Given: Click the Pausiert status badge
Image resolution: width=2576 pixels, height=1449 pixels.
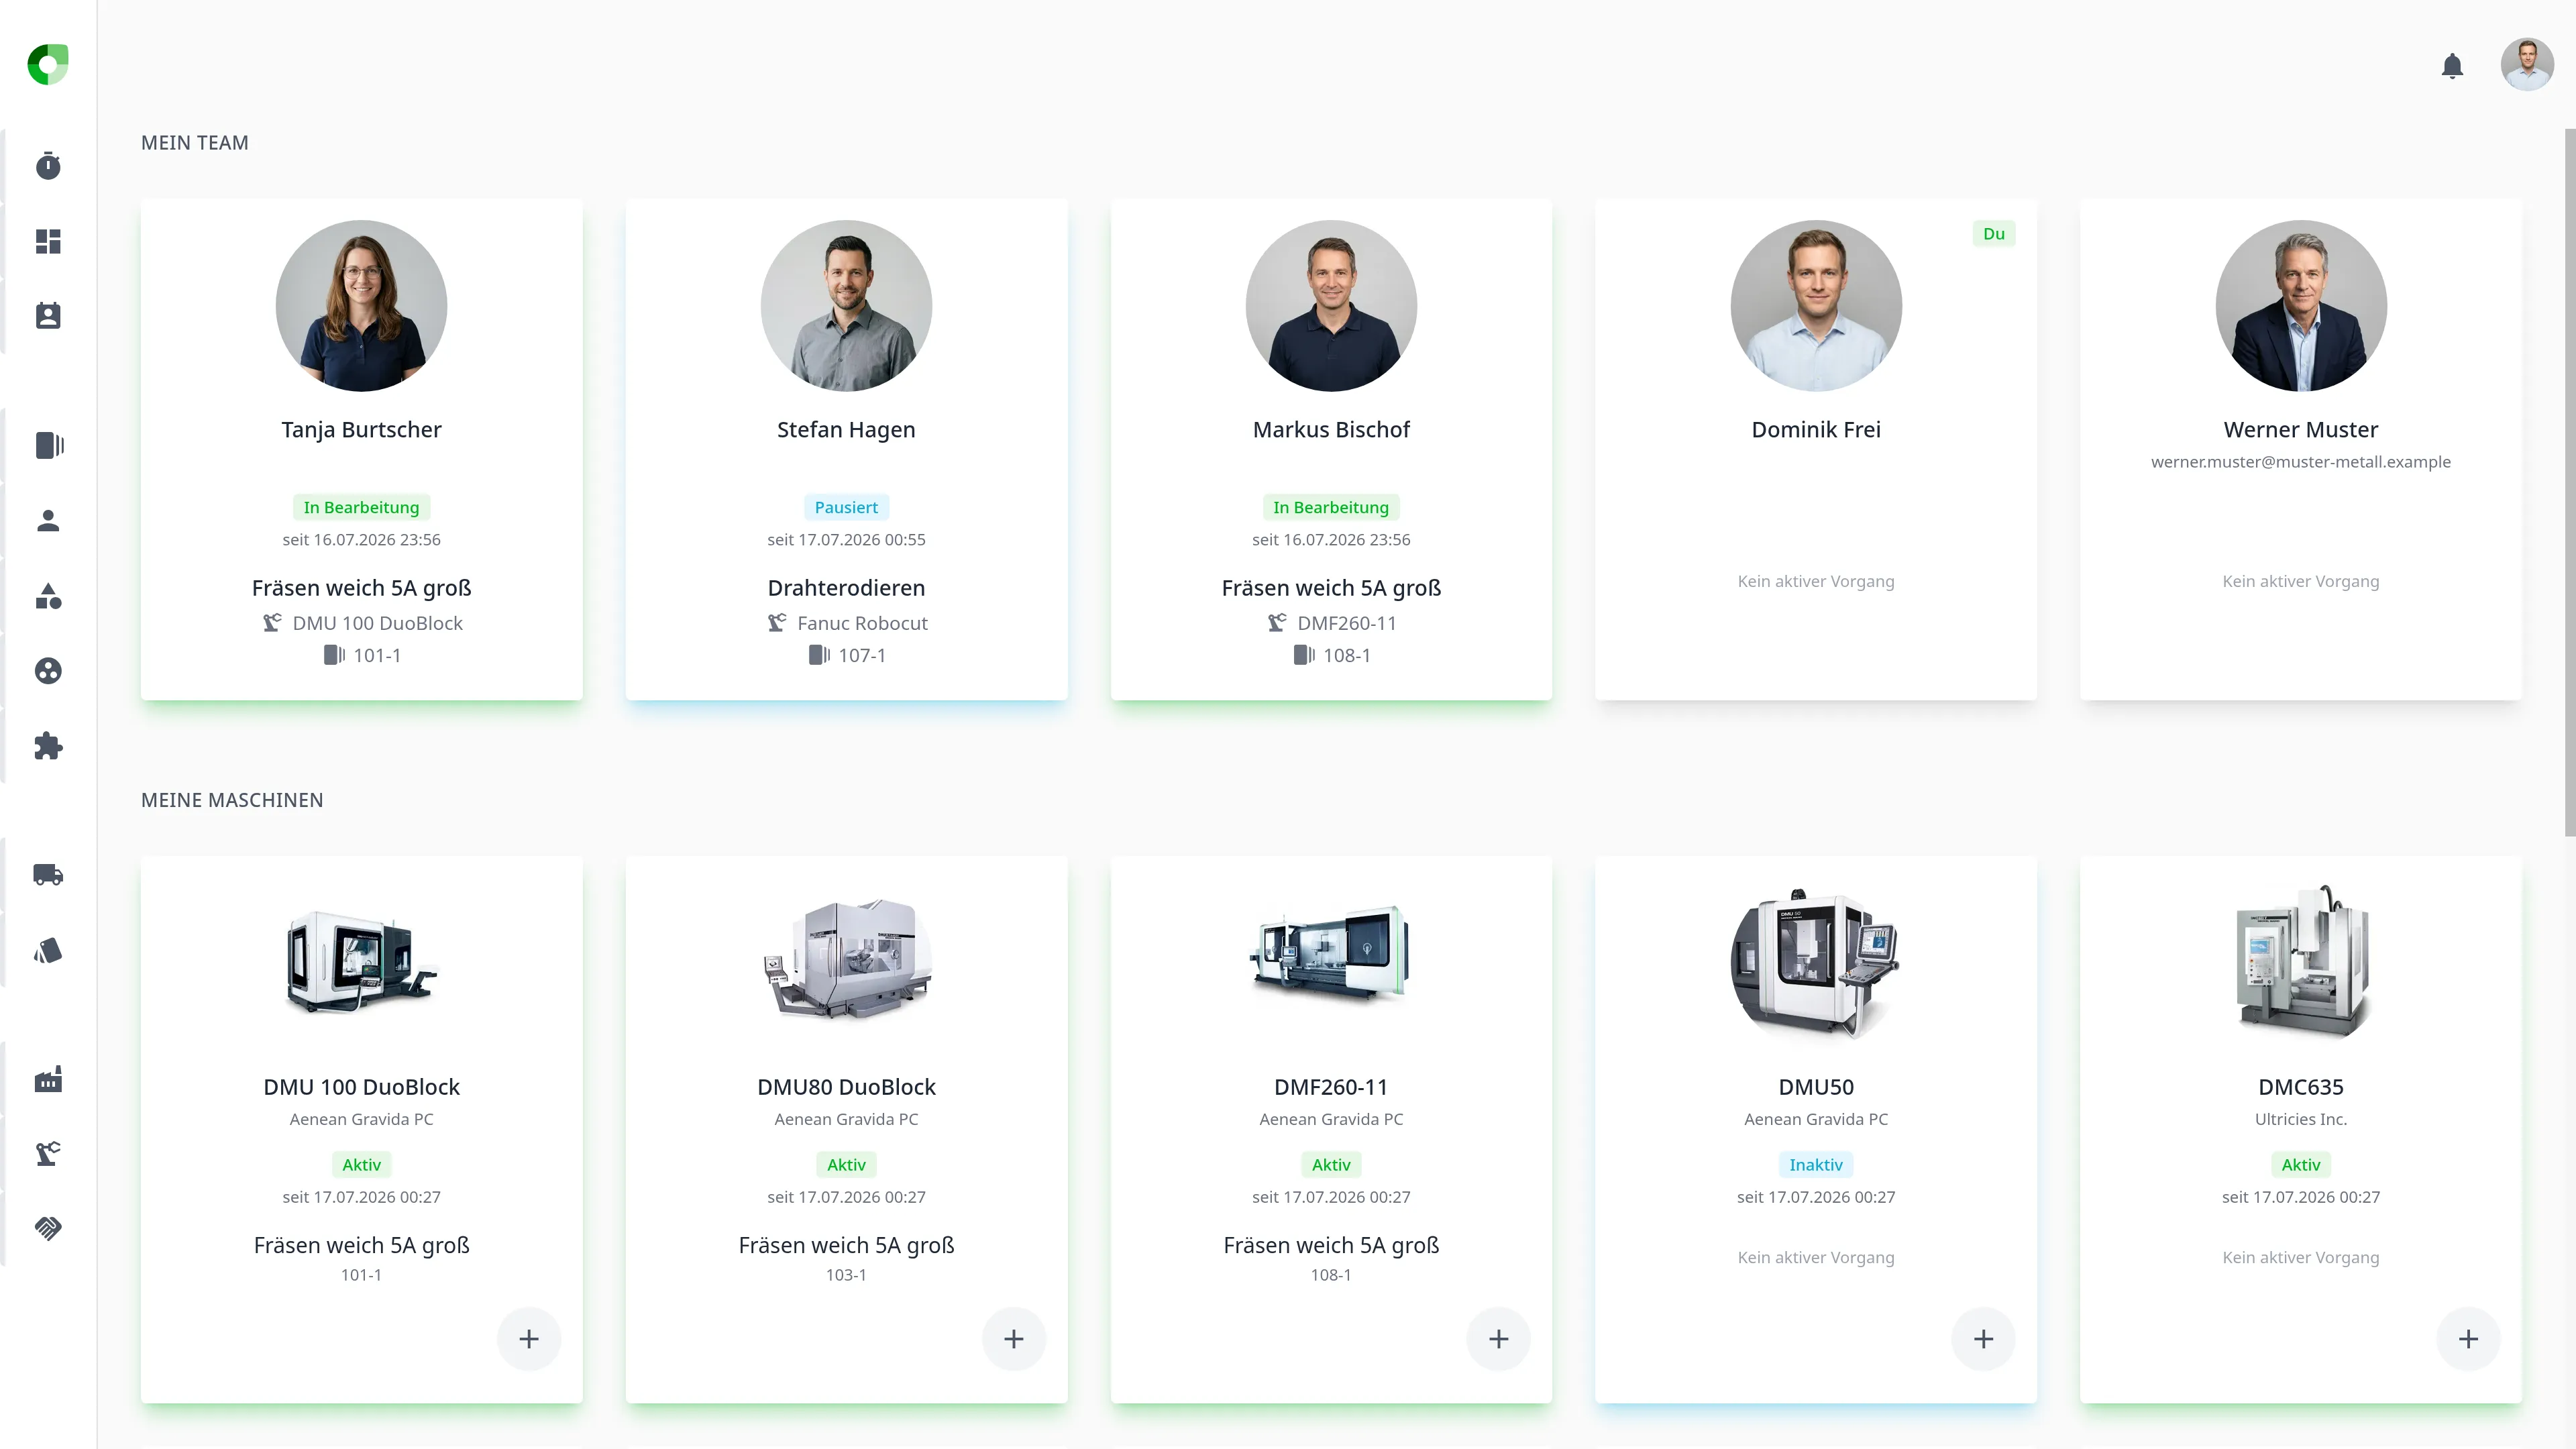Looking at the screenshot, I should [x=846, y=507].
